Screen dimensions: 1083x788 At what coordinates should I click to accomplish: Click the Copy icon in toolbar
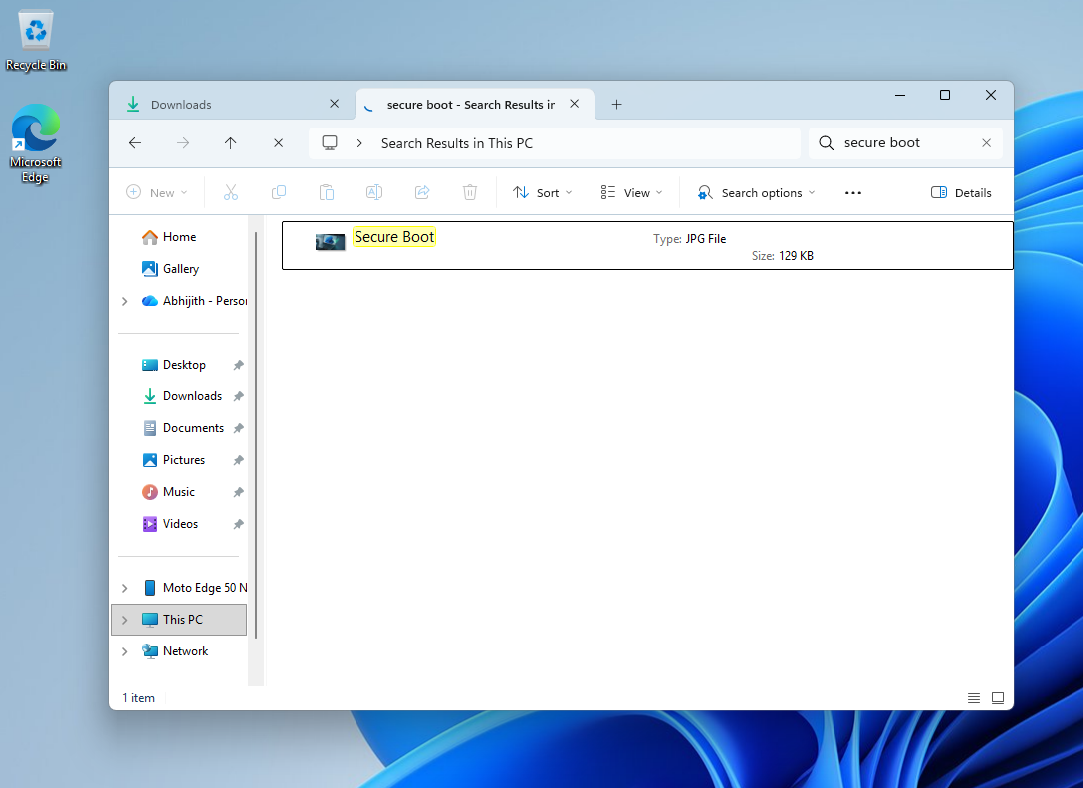[279, 192]
